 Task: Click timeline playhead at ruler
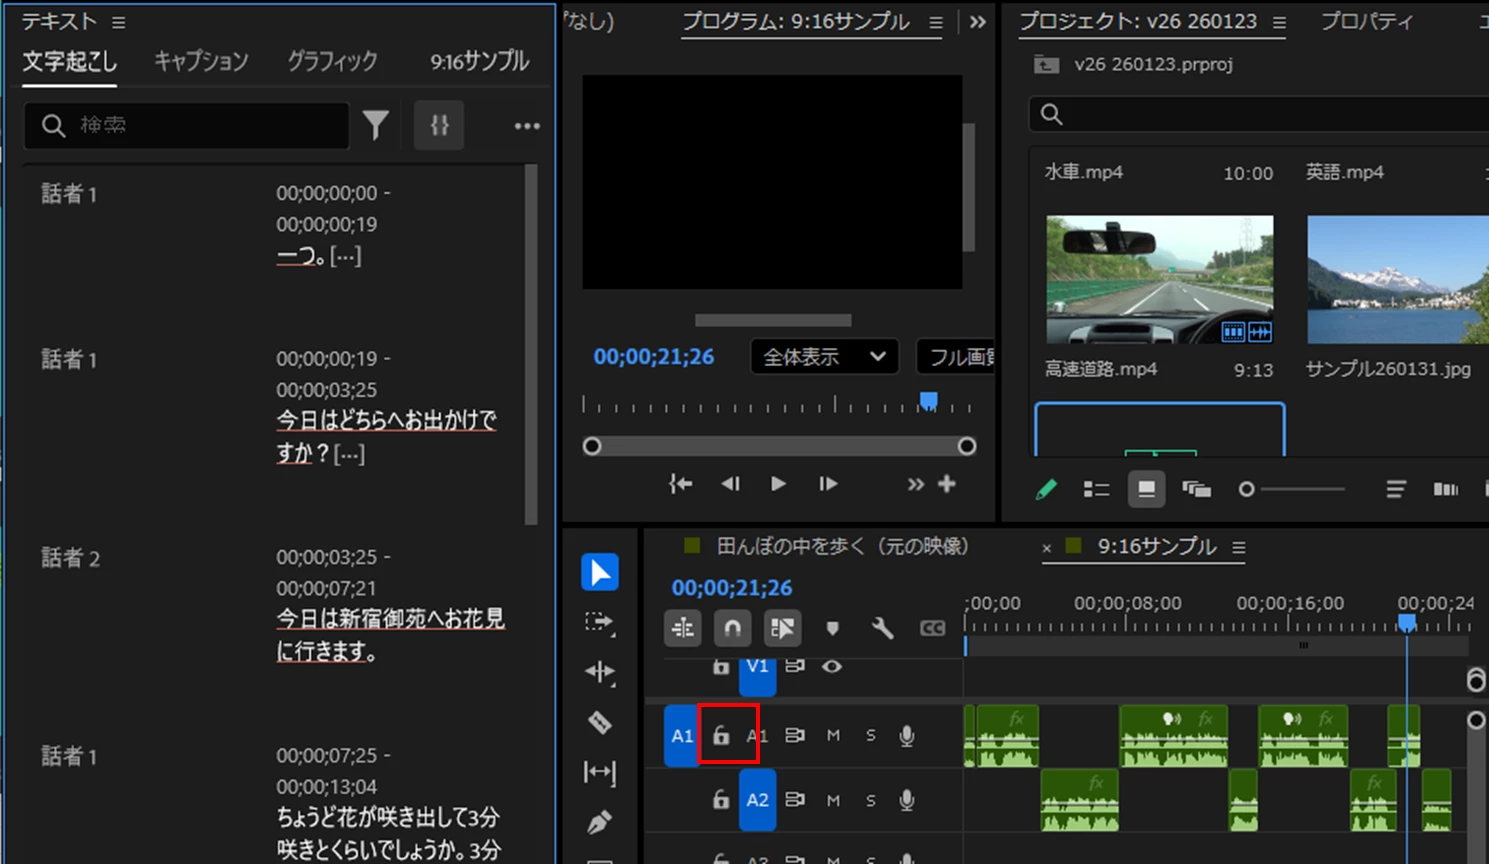point(1406,623)
